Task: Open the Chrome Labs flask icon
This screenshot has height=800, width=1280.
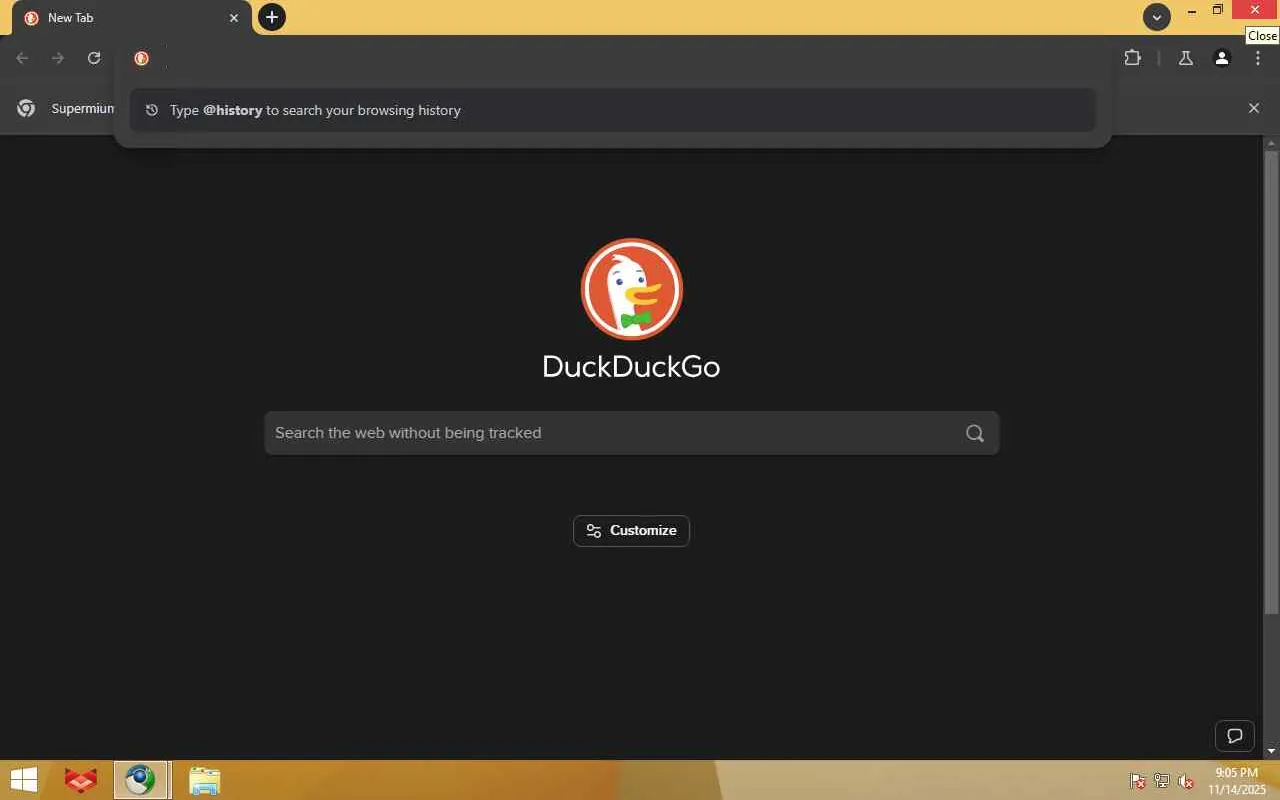Action: coord(1186,58)
